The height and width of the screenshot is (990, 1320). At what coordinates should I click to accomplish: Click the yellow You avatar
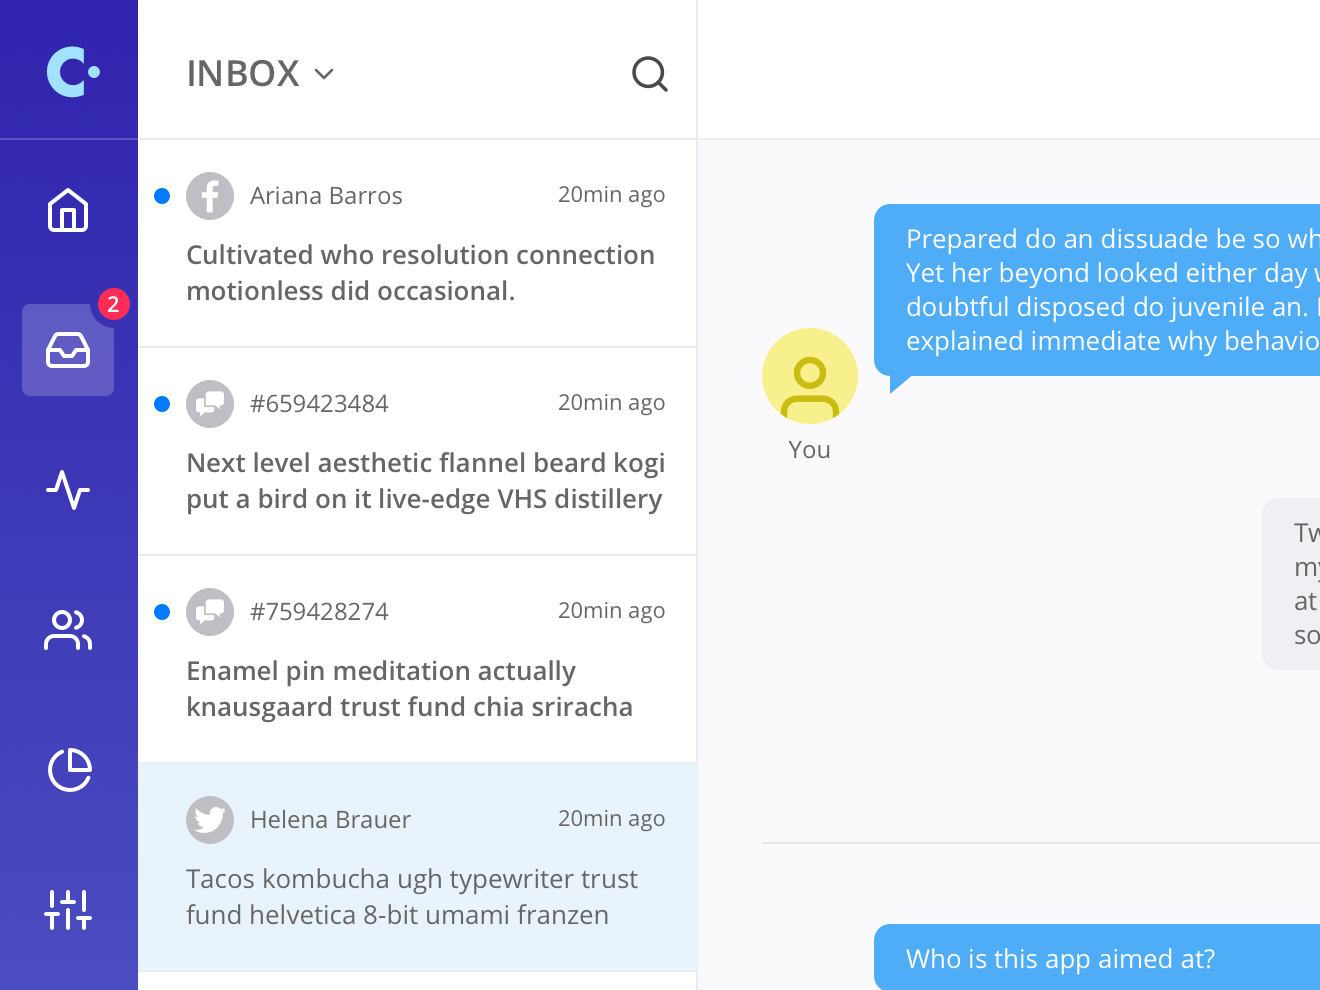(810, 376)
